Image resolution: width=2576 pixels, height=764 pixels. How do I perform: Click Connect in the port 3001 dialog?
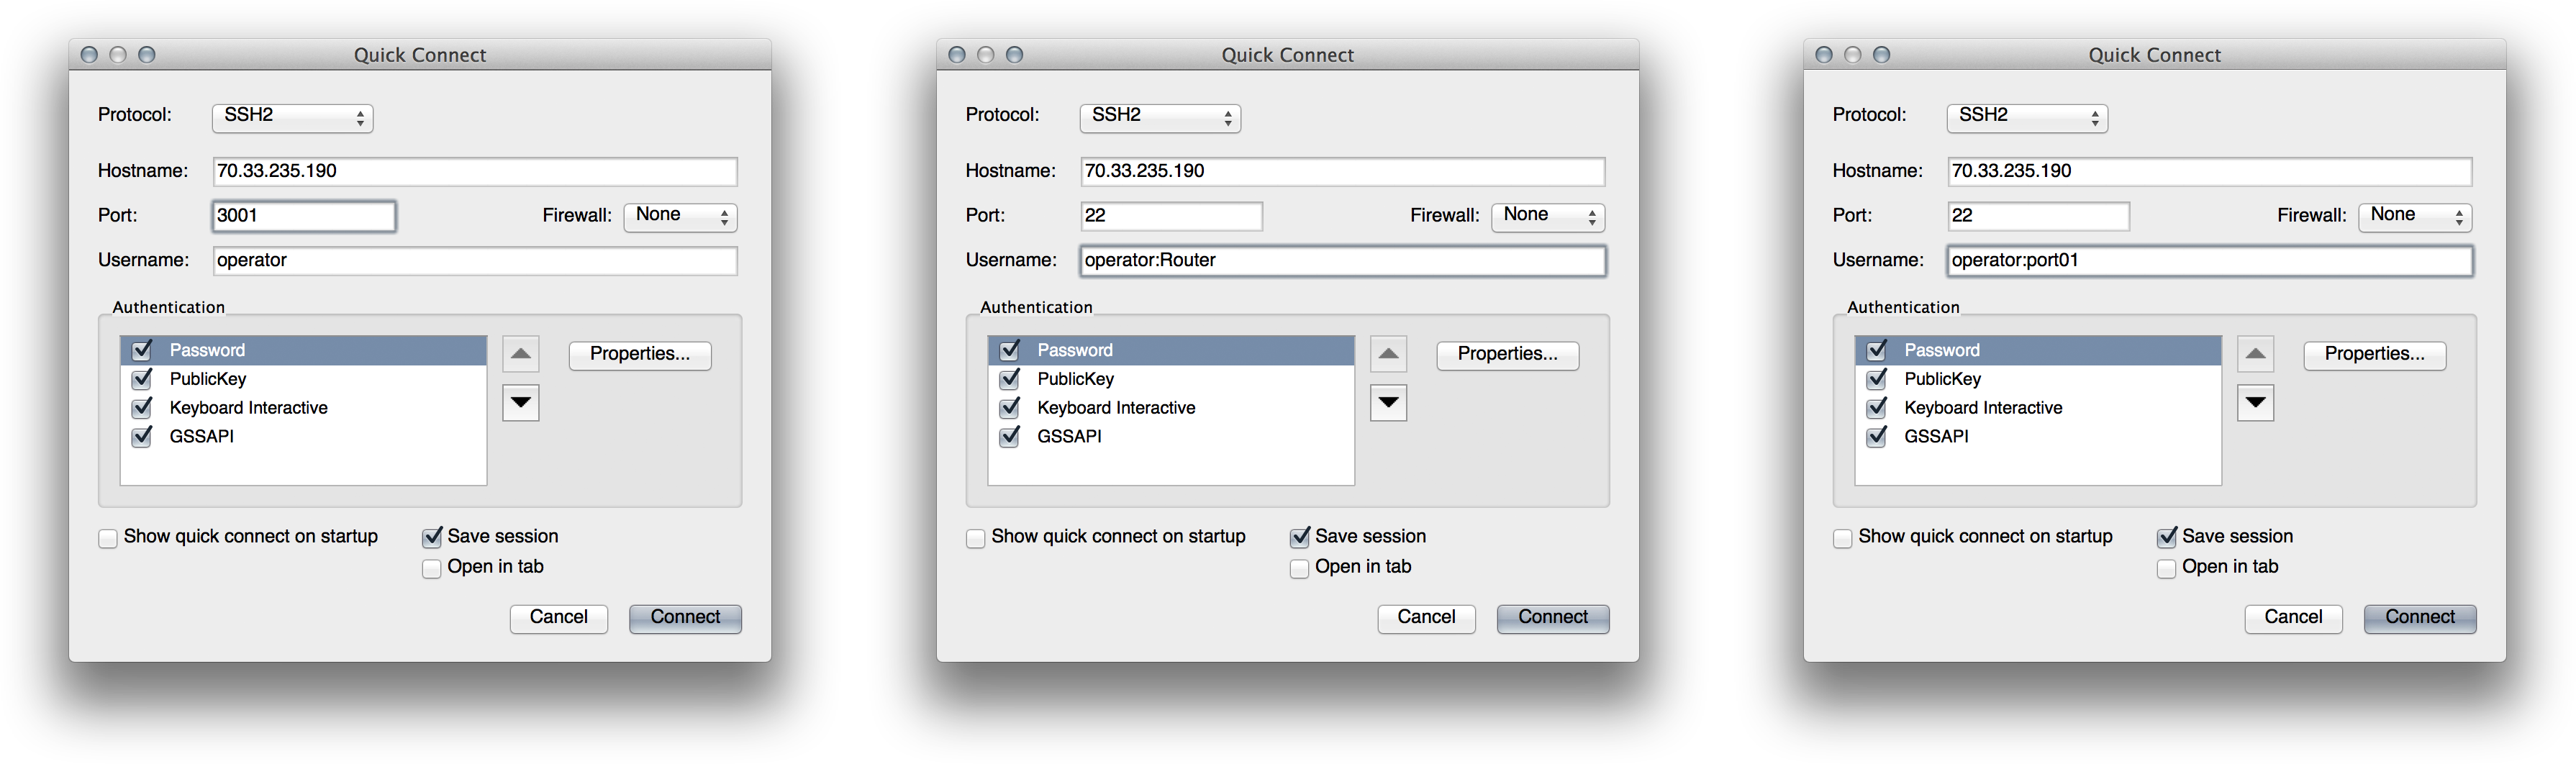pyautogui.click(x=685, y=617)
